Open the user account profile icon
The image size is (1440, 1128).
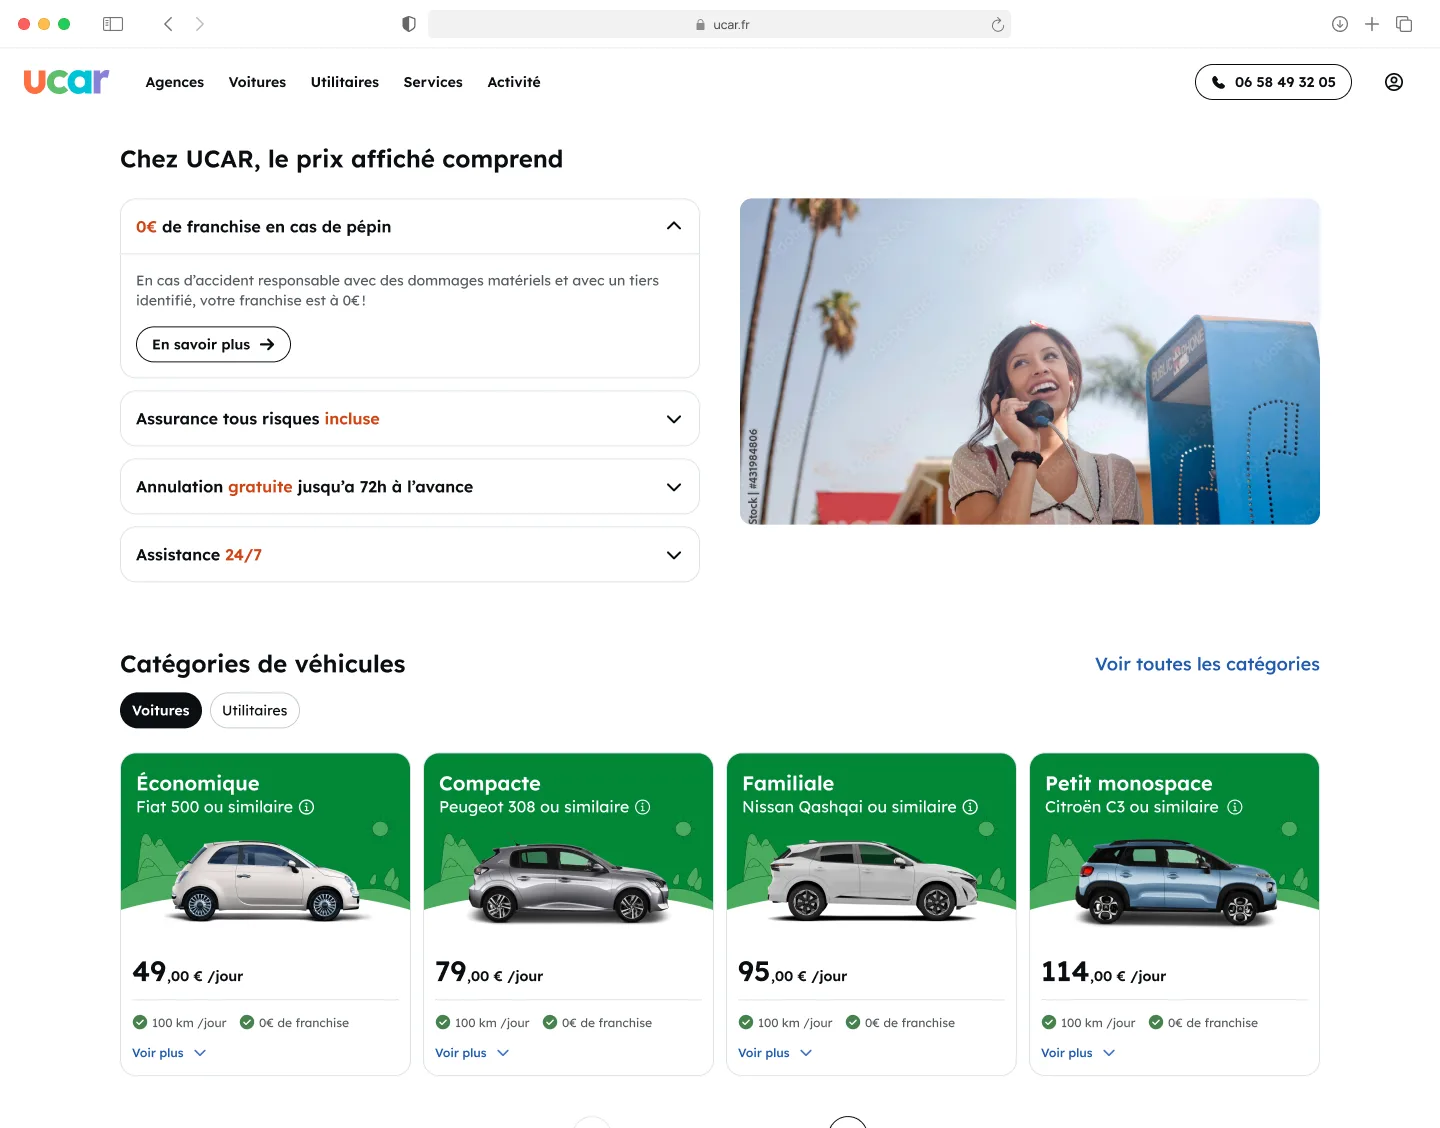(1394, 82)
